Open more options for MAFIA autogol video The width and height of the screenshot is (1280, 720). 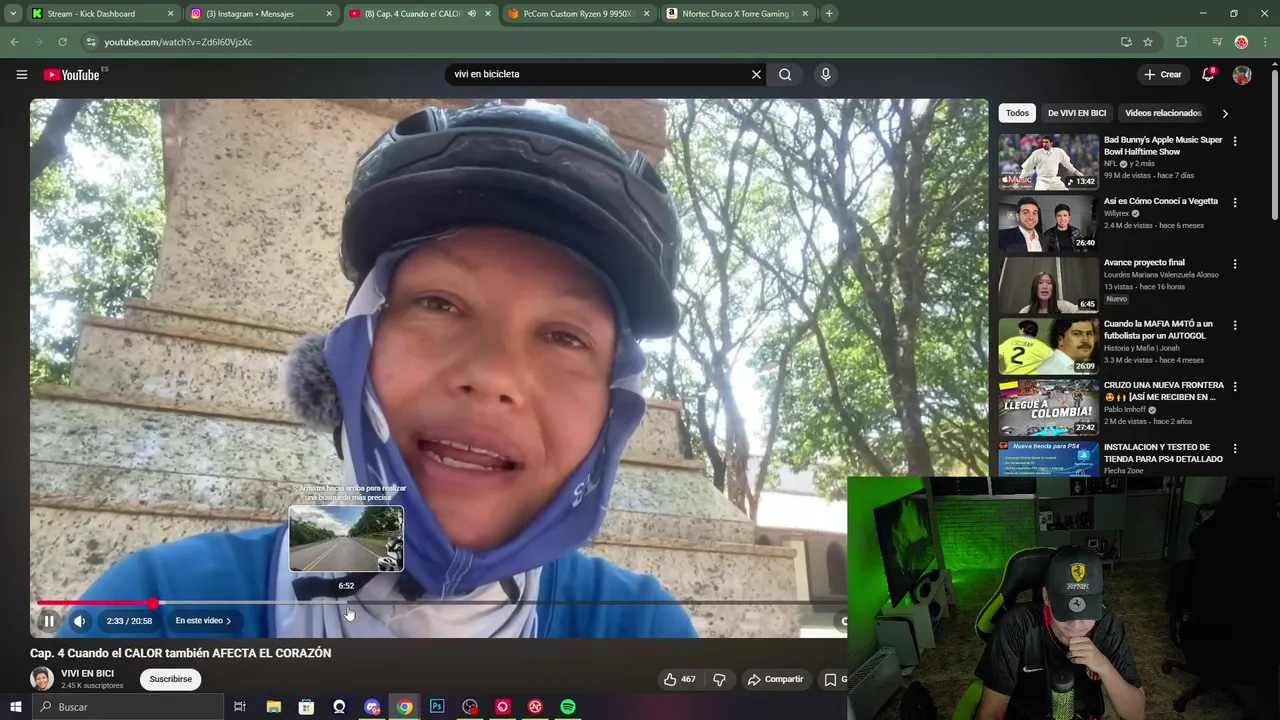1235,325
